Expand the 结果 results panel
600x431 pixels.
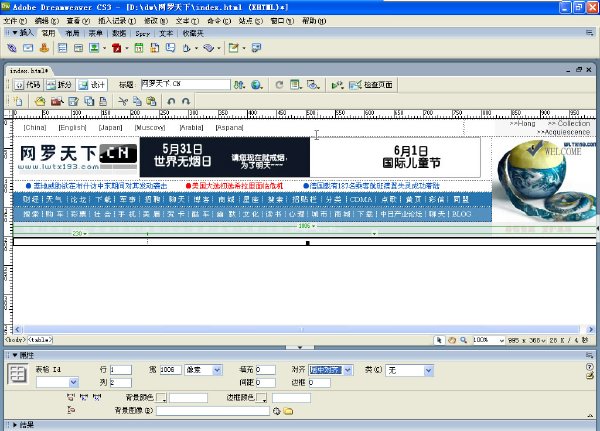tap(15, 424)
